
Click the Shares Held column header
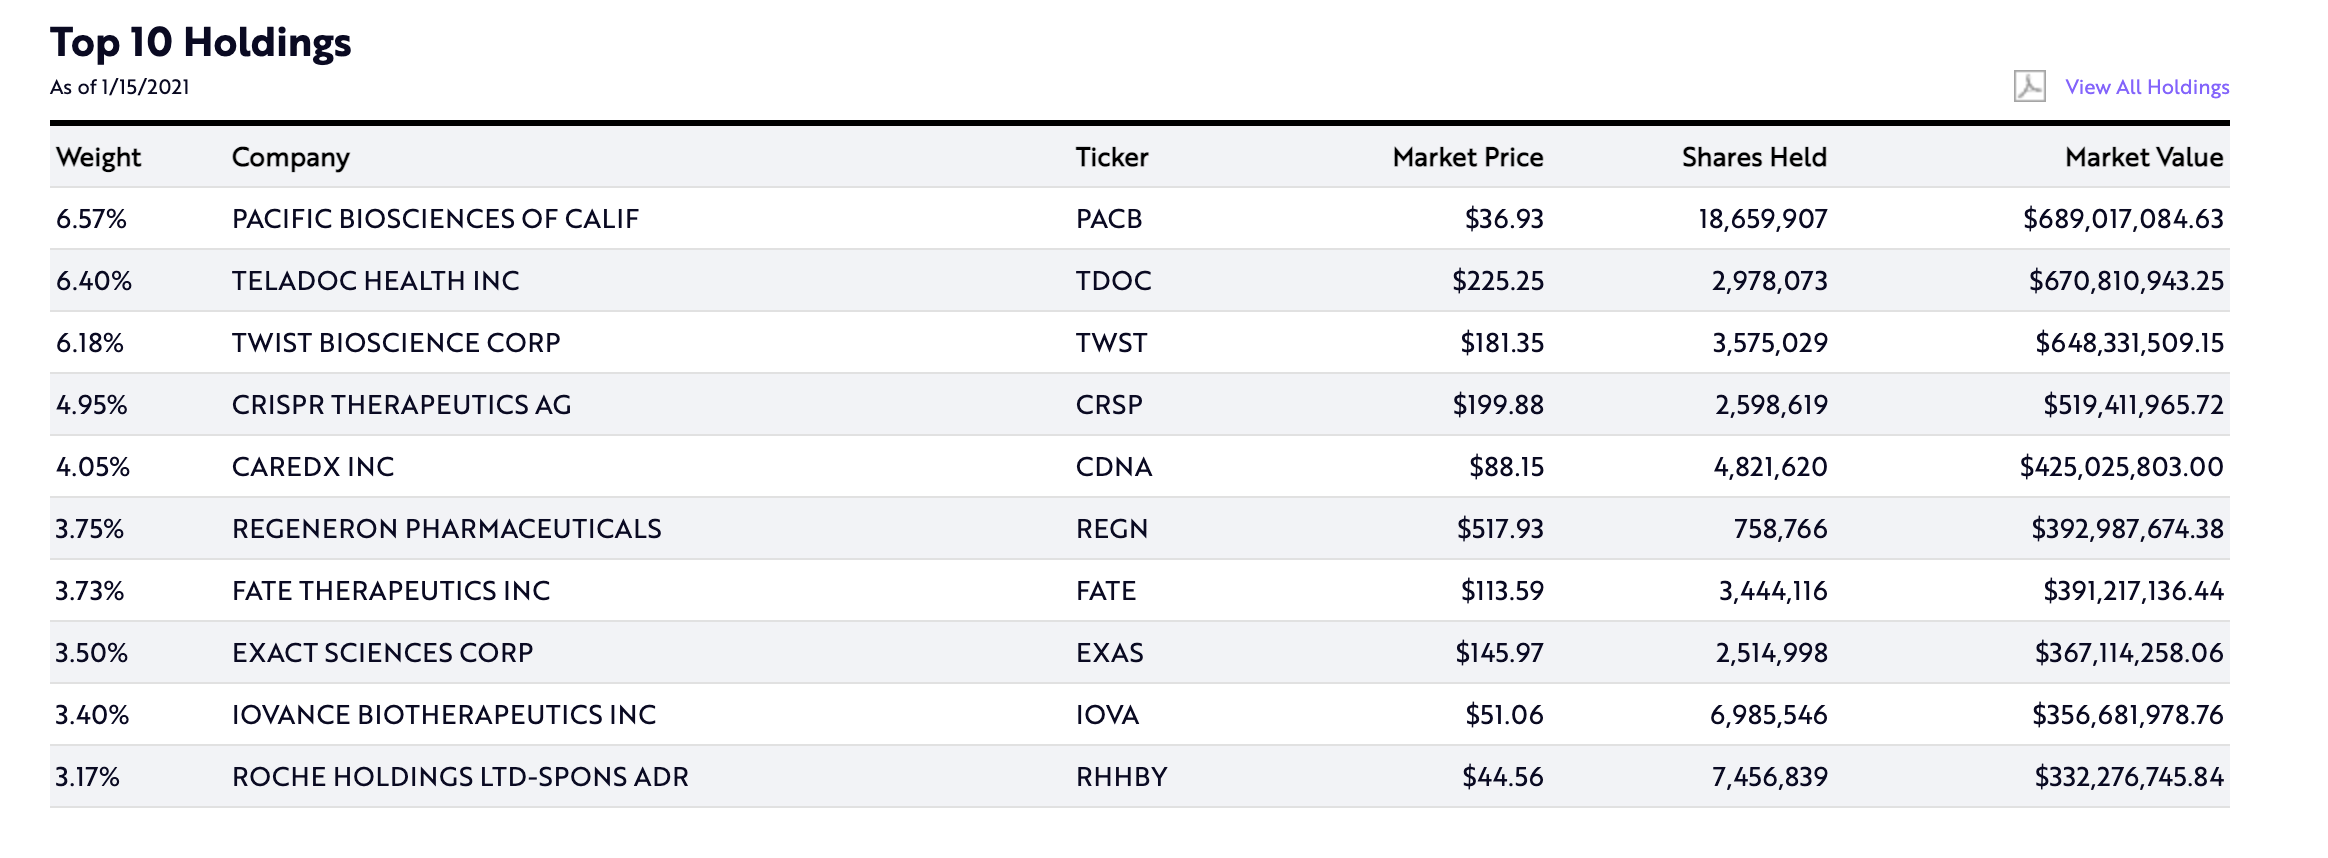(1753, 157)
